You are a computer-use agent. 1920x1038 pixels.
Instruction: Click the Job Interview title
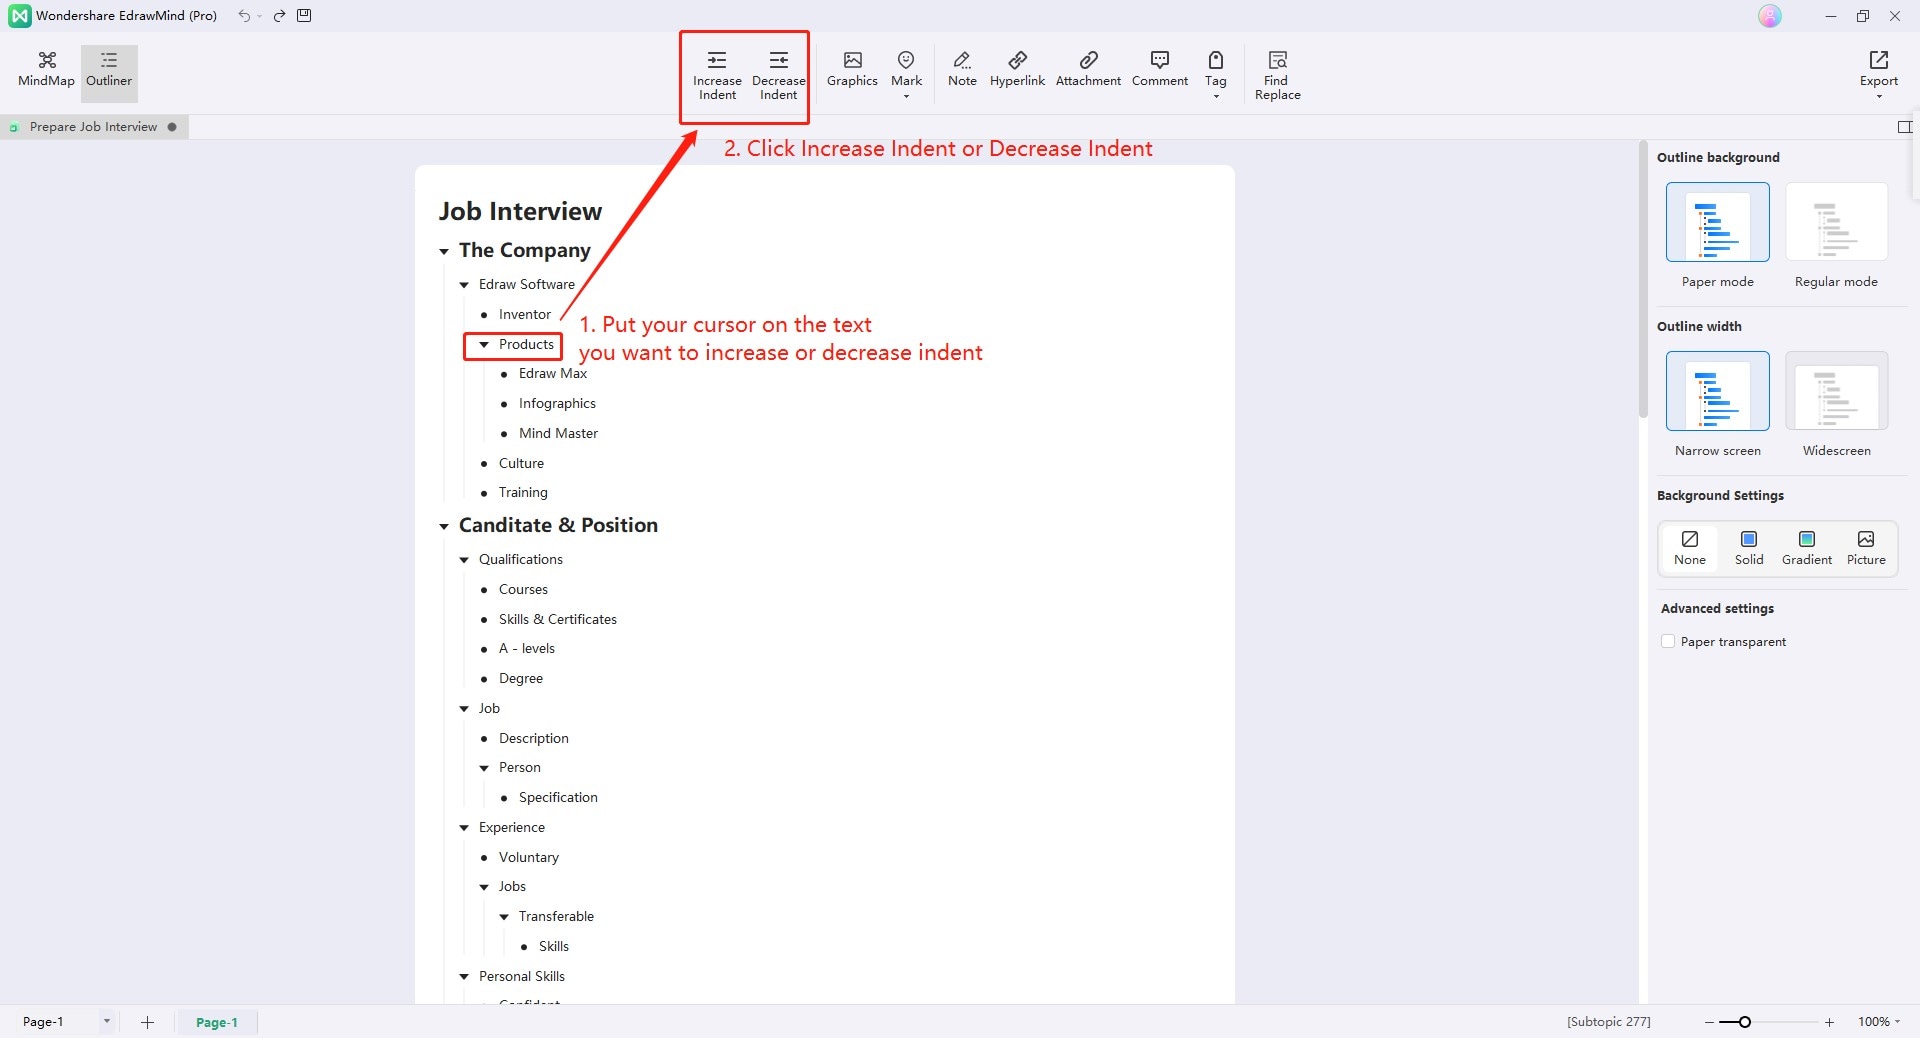pos(520,211)
